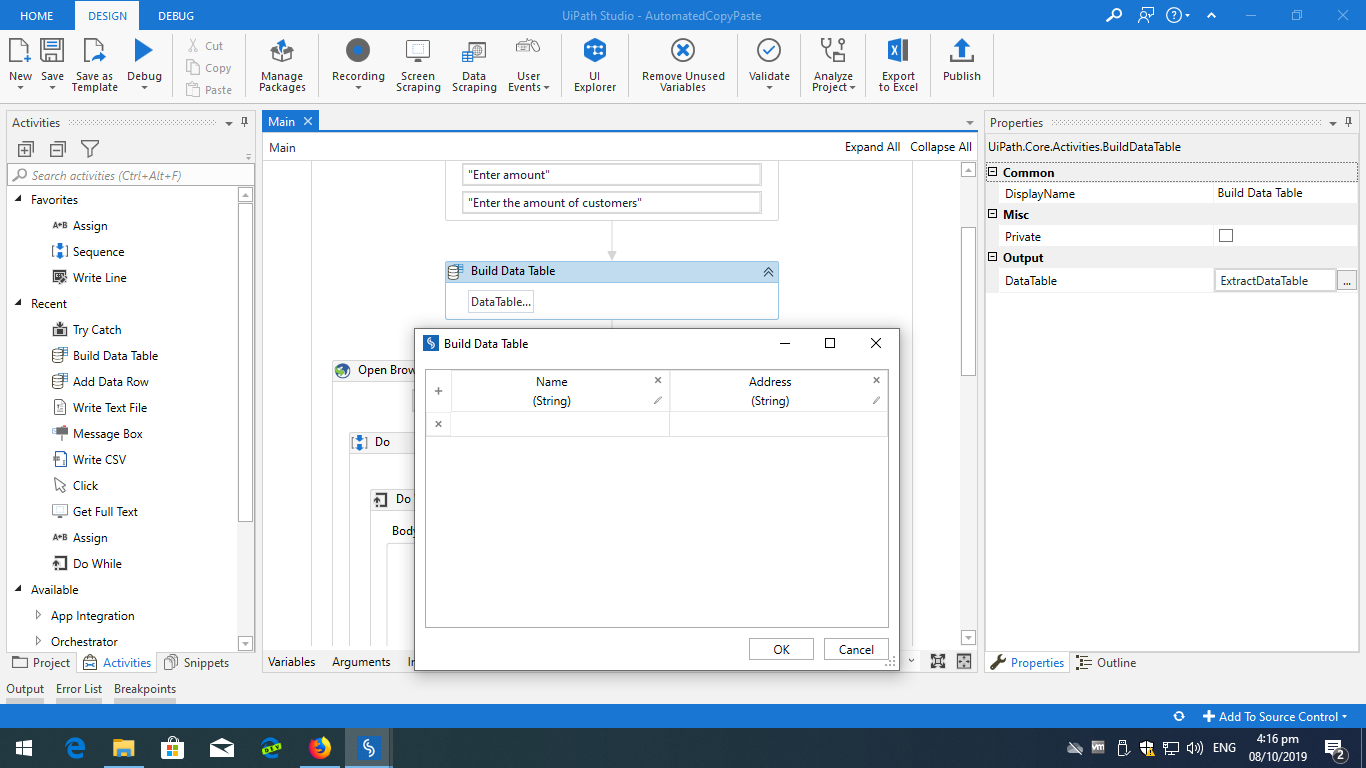Click expand-all icon in Activities panel
The height and width of the screenshot is (768, 1366).
26,149
